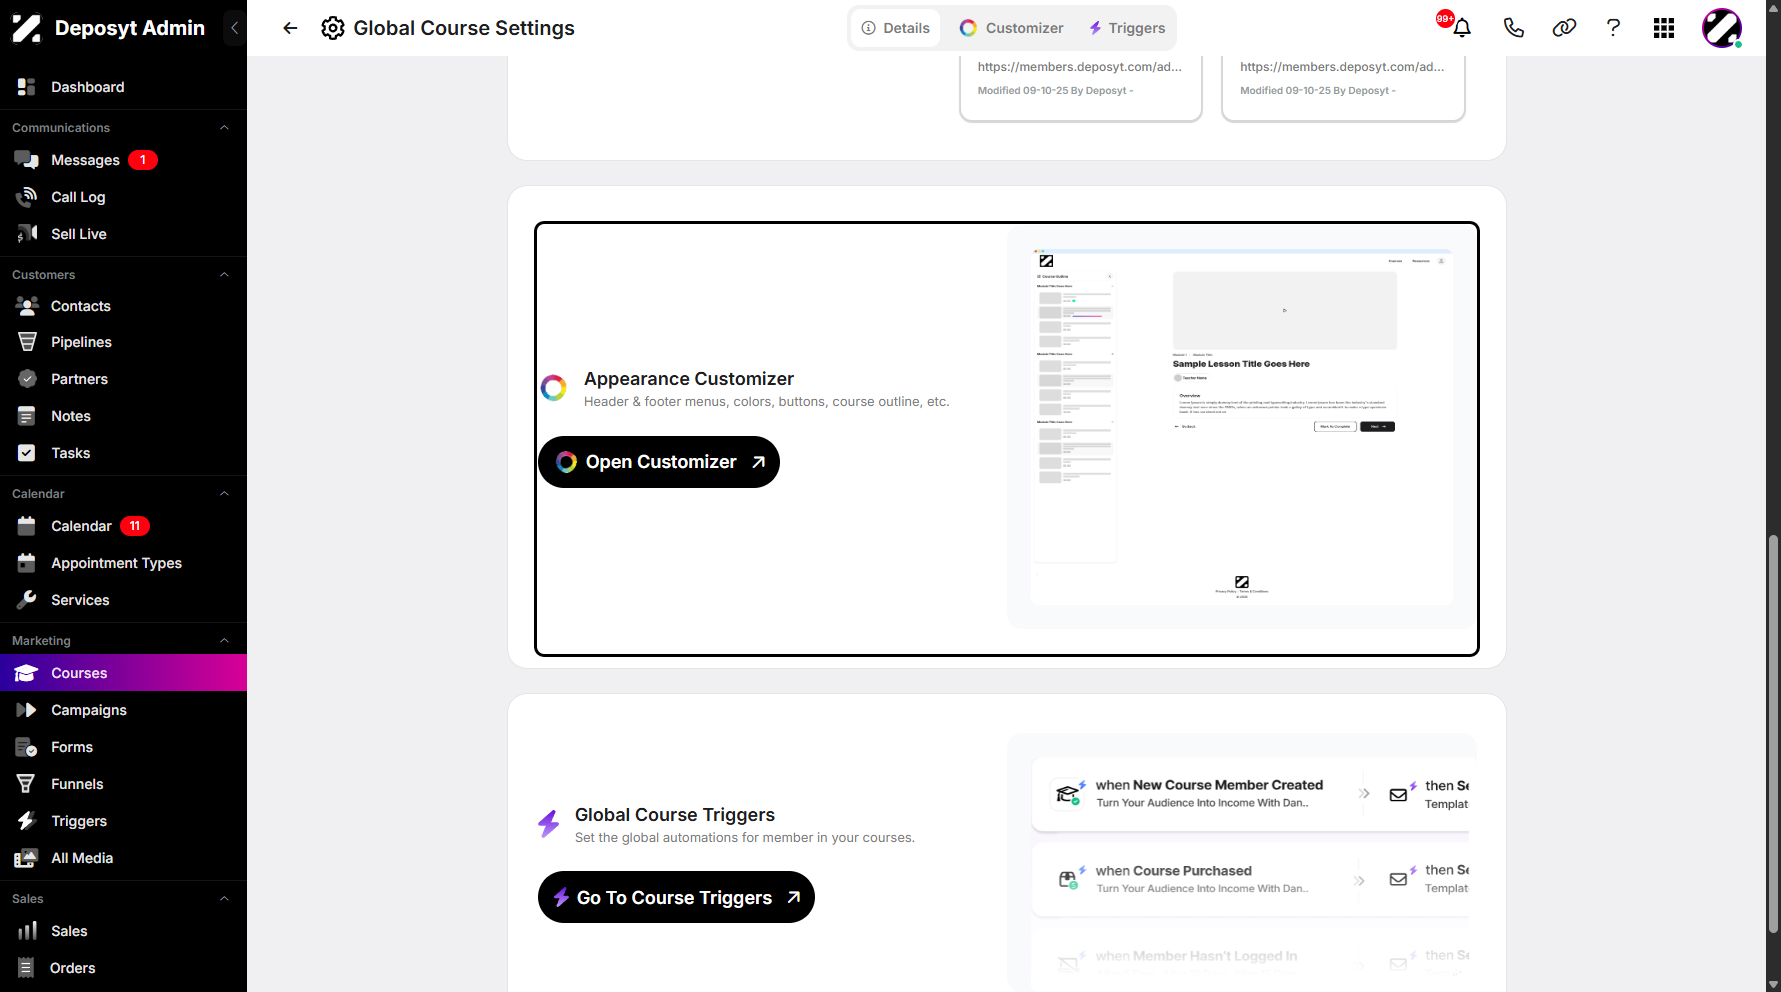Click the Deposyt logo icon
Viewport: 1781px width, 992px height.
pyautogui.click(x=27, y=28)
